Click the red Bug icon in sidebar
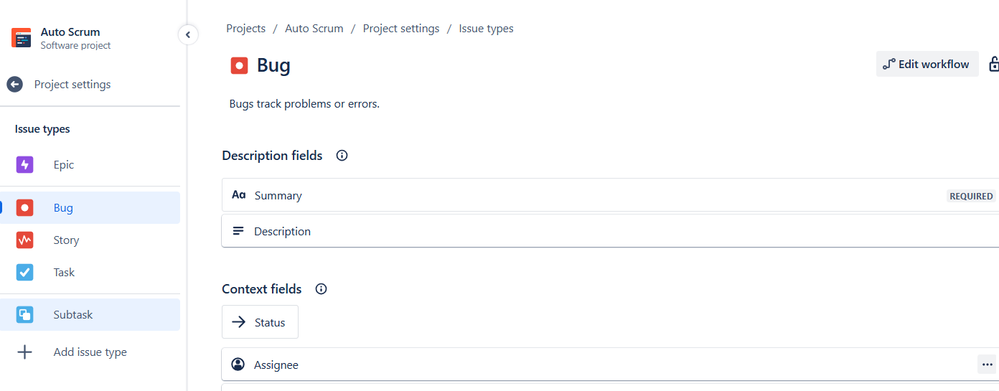Viewport: 999px width, 391px height. 25,208
